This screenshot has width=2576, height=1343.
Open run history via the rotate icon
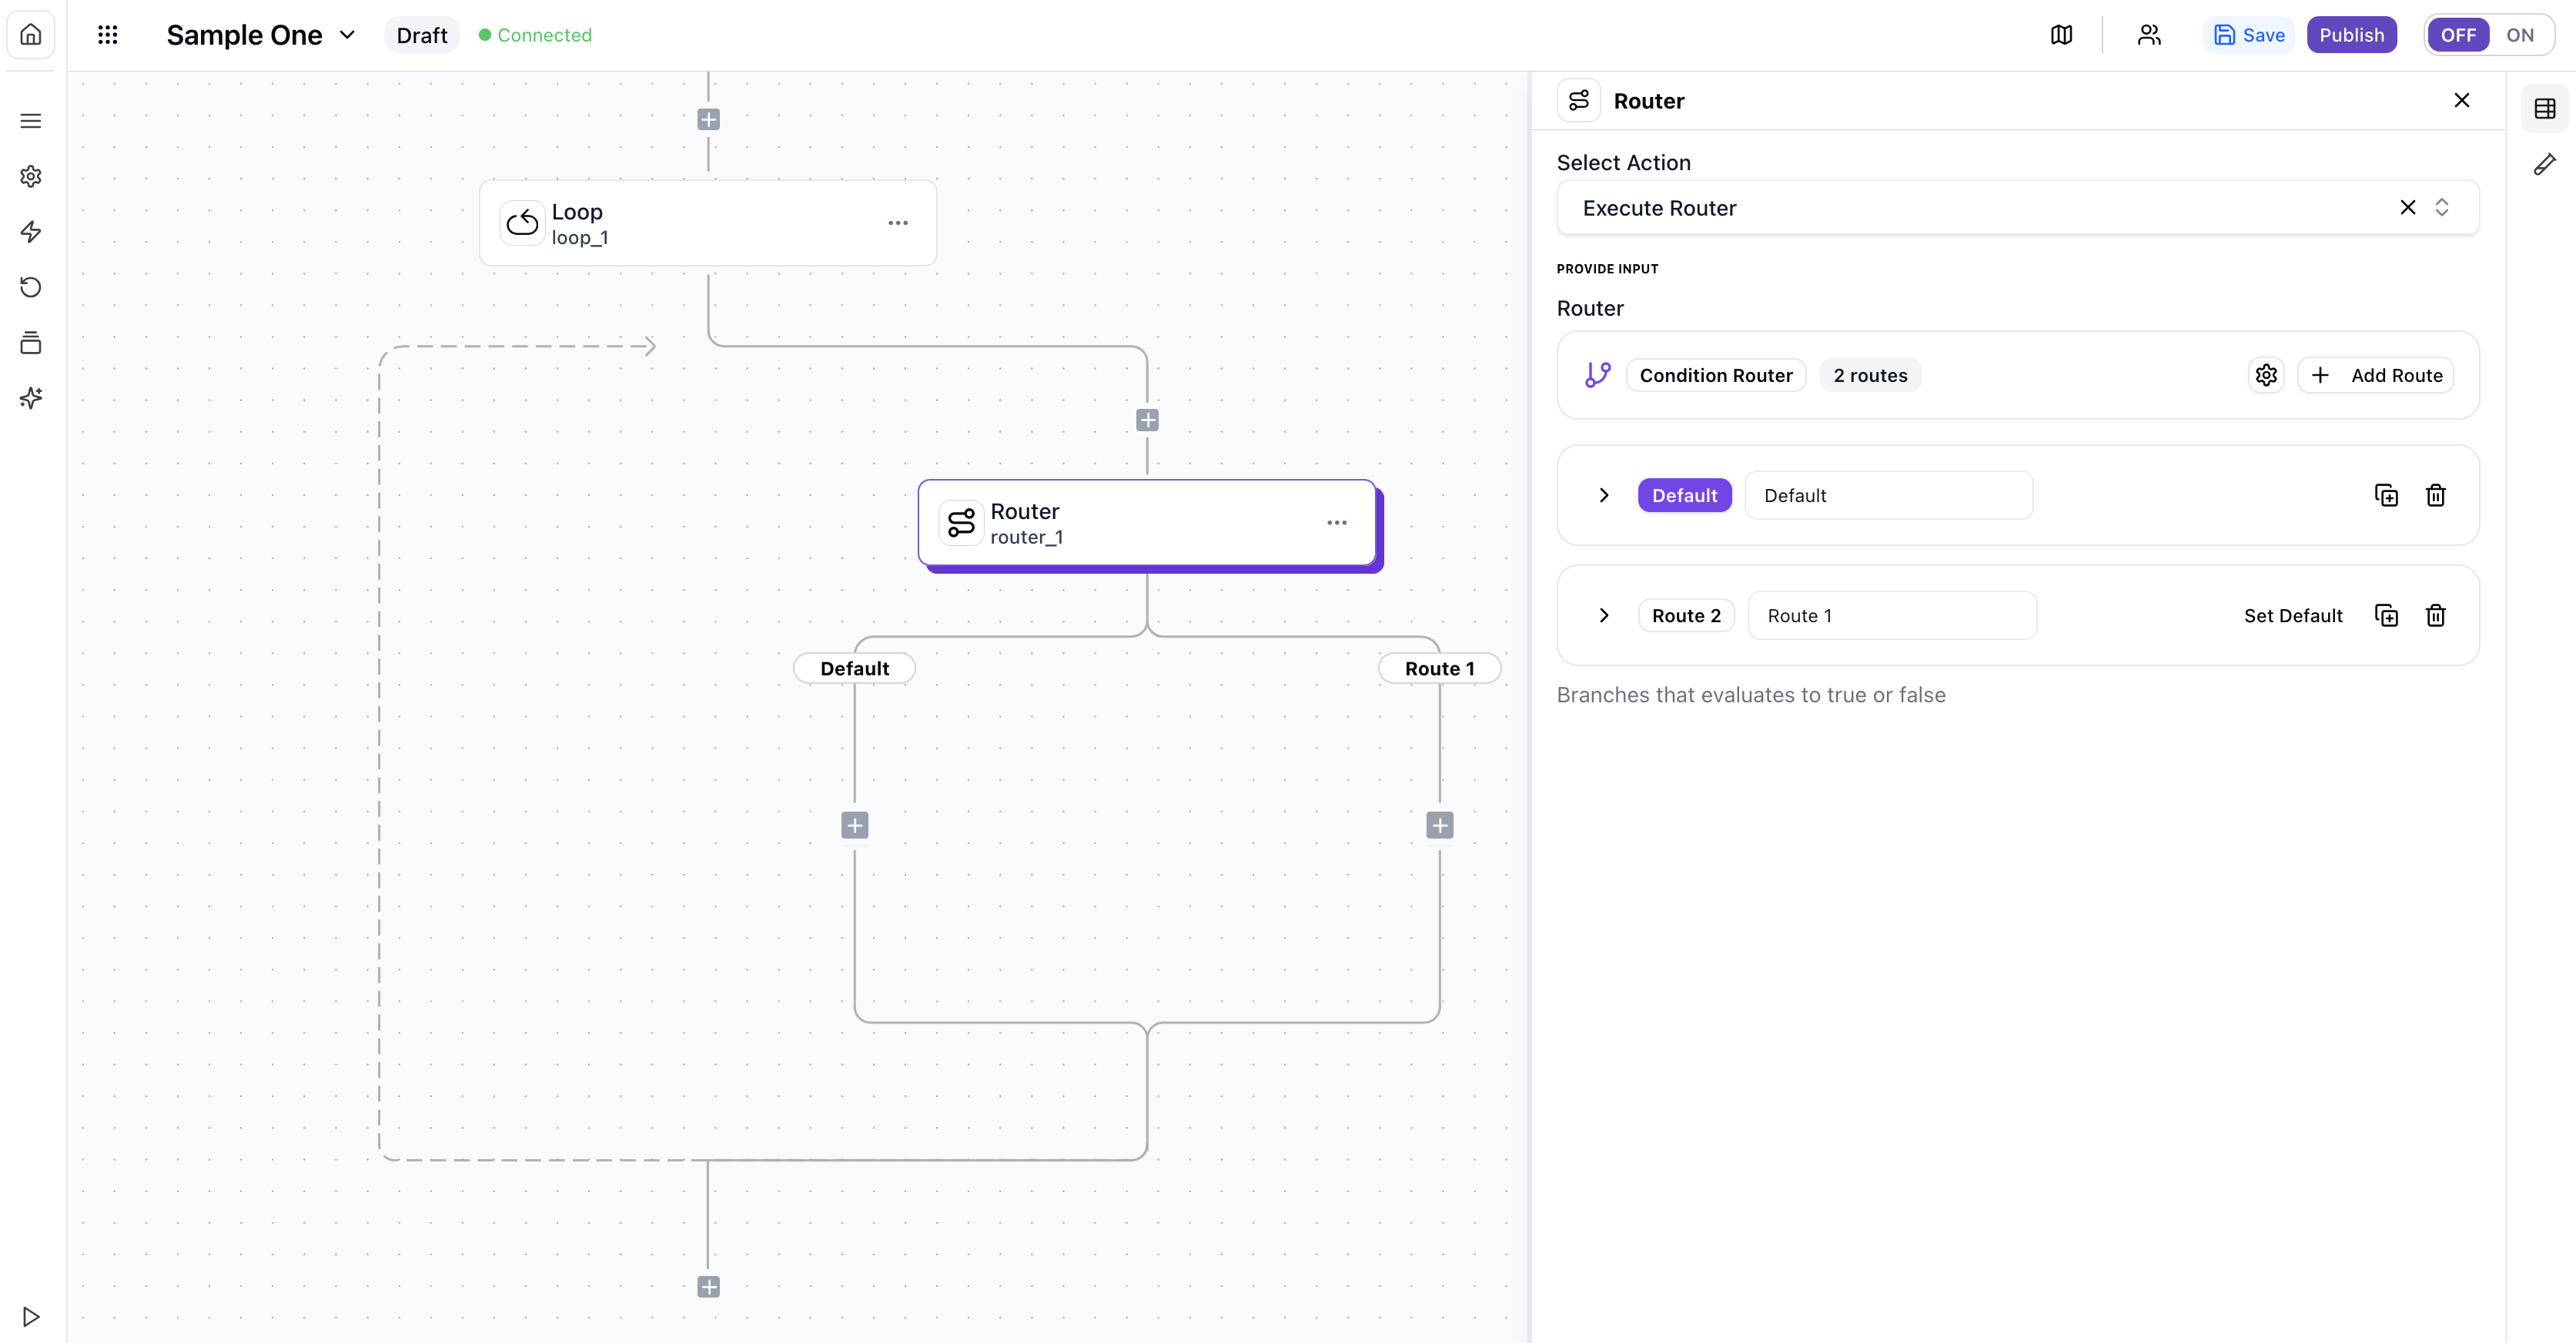coord(30,287)
